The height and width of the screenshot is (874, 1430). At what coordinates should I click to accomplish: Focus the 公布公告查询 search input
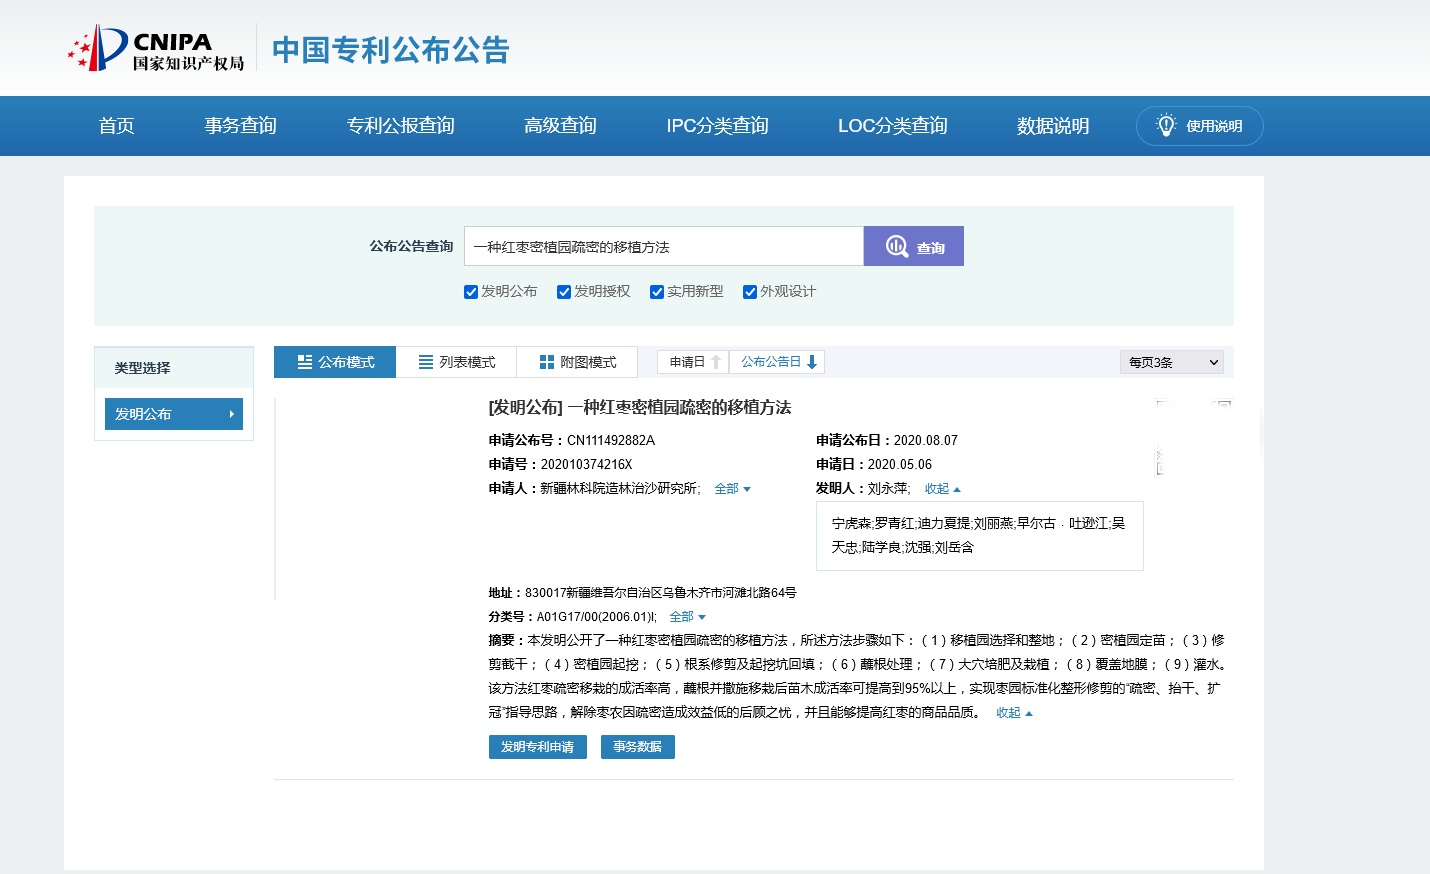[664, 246]
